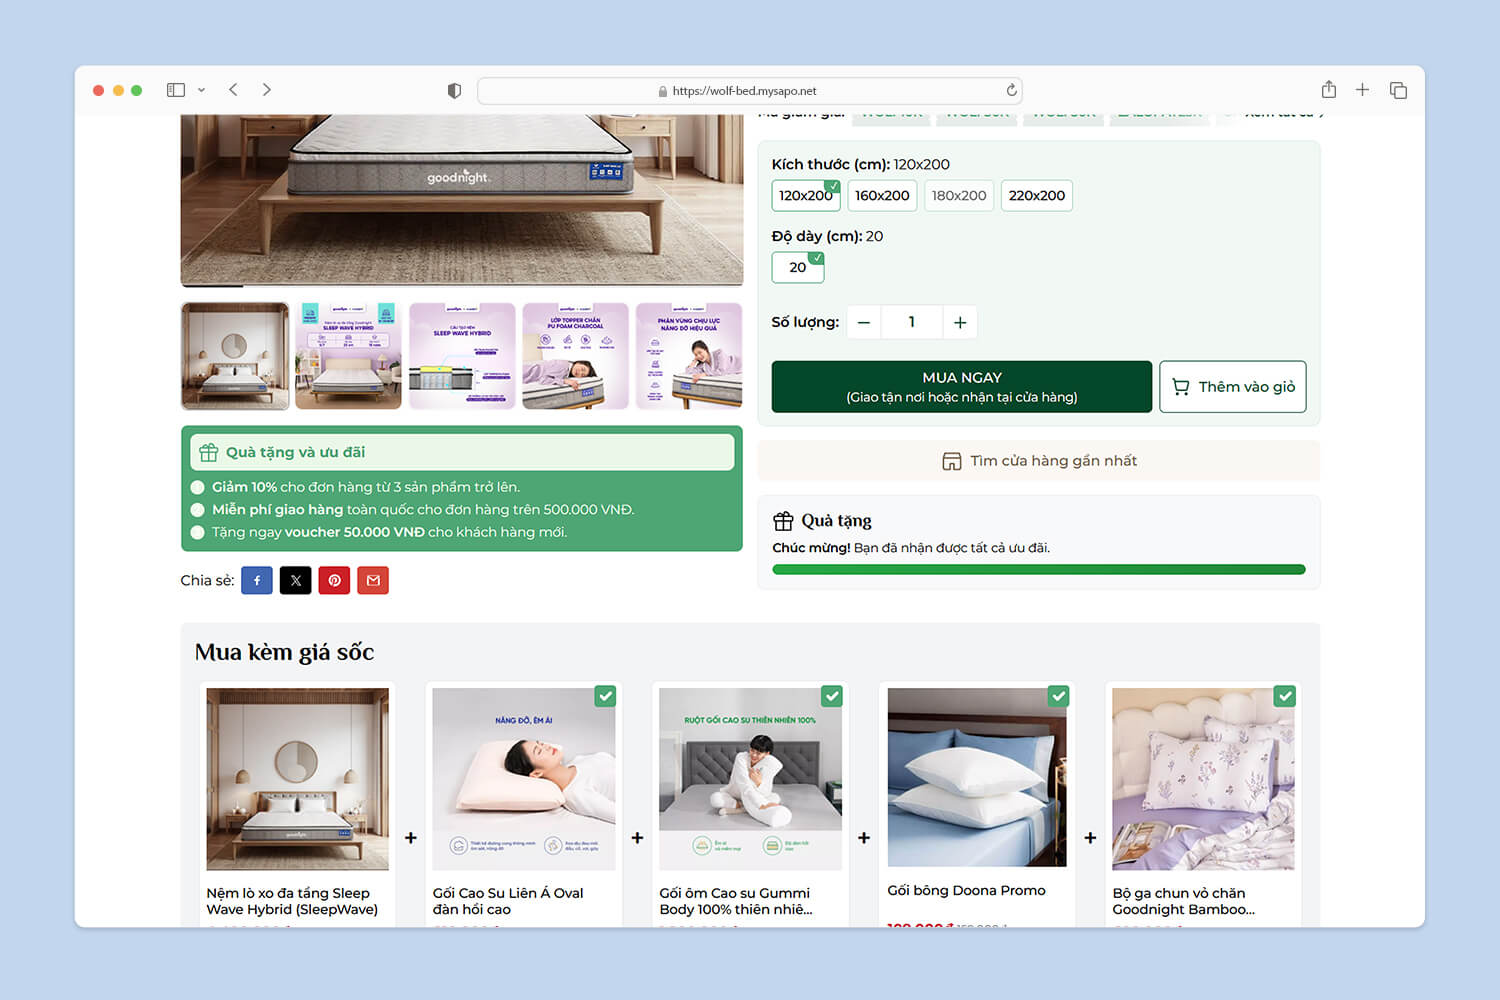Open Gối Cao Su Liên Á Oval link
Image resolution: width=1500 pixels, height=1000 pixels.
coord(508,901)
